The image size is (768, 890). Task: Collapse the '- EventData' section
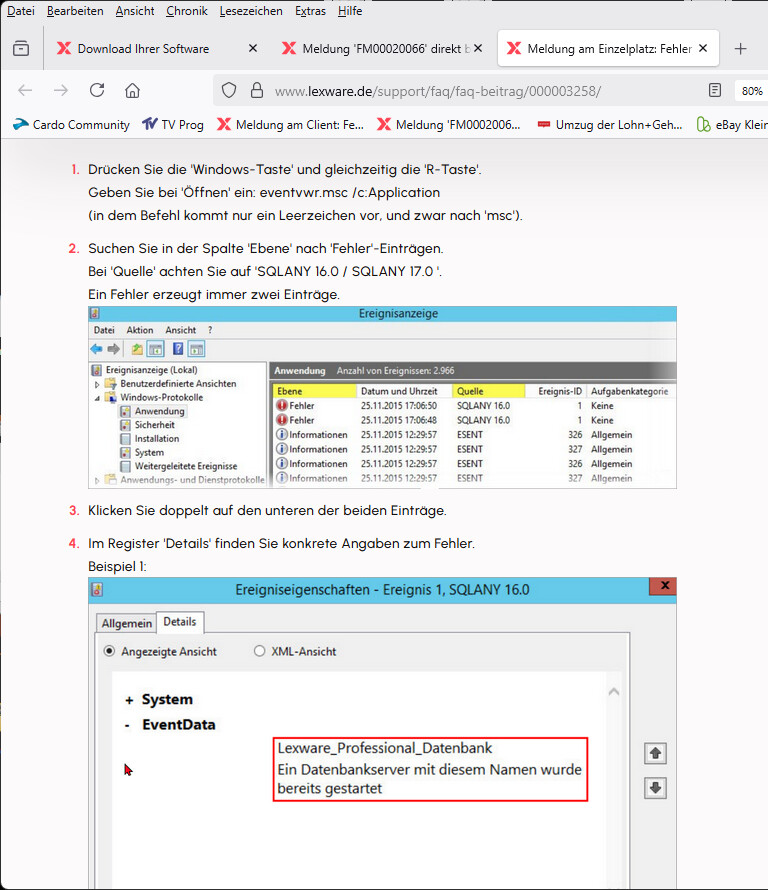click(x=128, y=725)
